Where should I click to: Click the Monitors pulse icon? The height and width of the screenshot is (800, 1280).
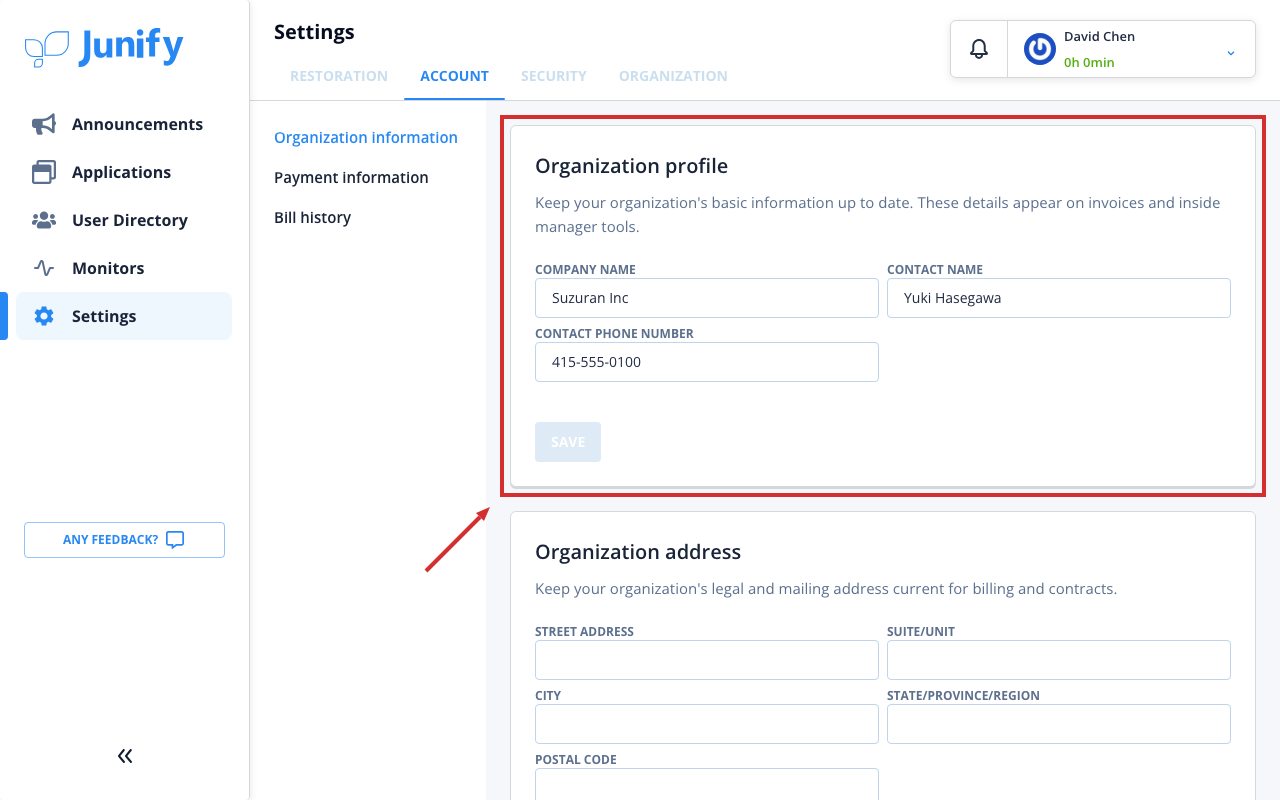(44, 268)
